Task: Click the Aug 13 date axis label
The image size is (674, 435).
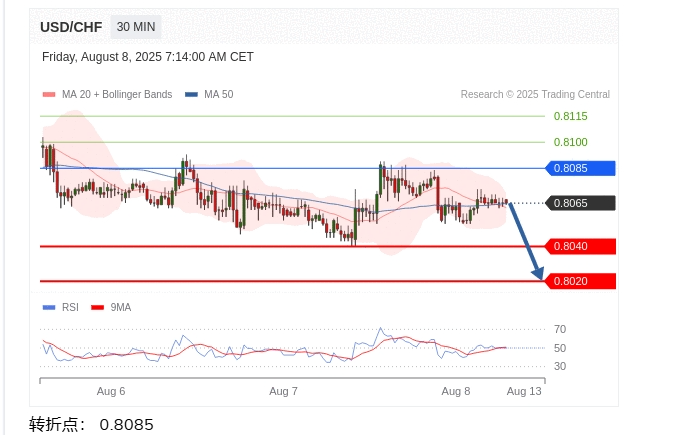Action: pyautogui.click(x=524, y=391)
